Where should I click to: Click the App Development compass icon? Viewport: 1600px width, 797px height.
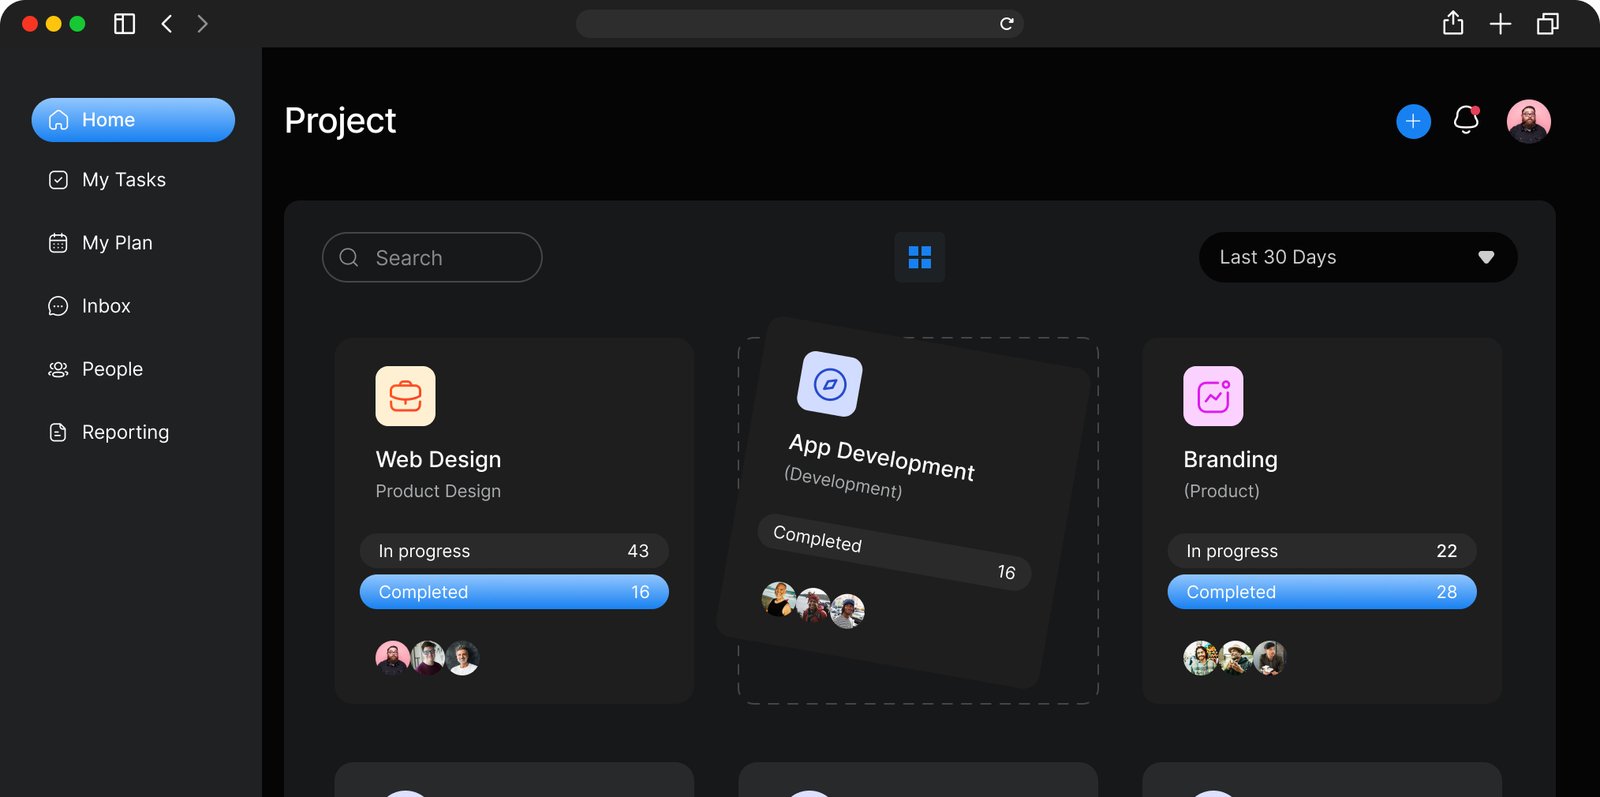pos(829,384)
